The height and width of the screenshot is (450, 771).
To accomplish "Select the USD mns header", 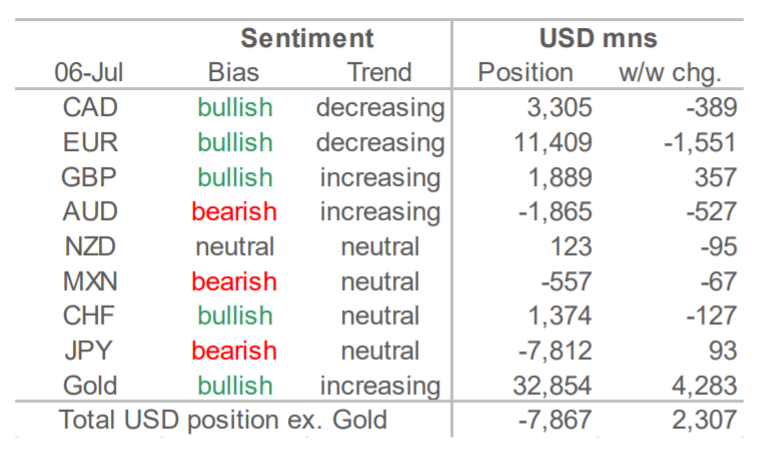I will (x=598, y=38).
